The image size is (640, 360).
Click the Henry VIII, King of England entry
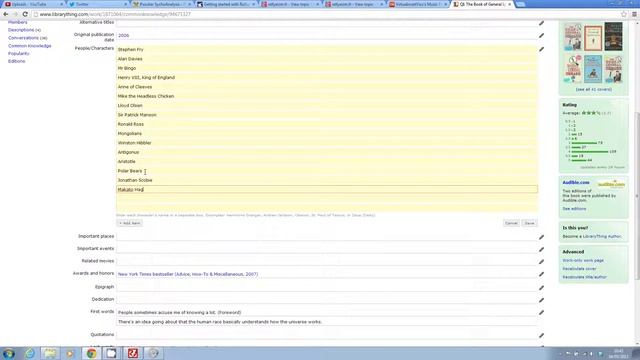[x=327, y=78]
